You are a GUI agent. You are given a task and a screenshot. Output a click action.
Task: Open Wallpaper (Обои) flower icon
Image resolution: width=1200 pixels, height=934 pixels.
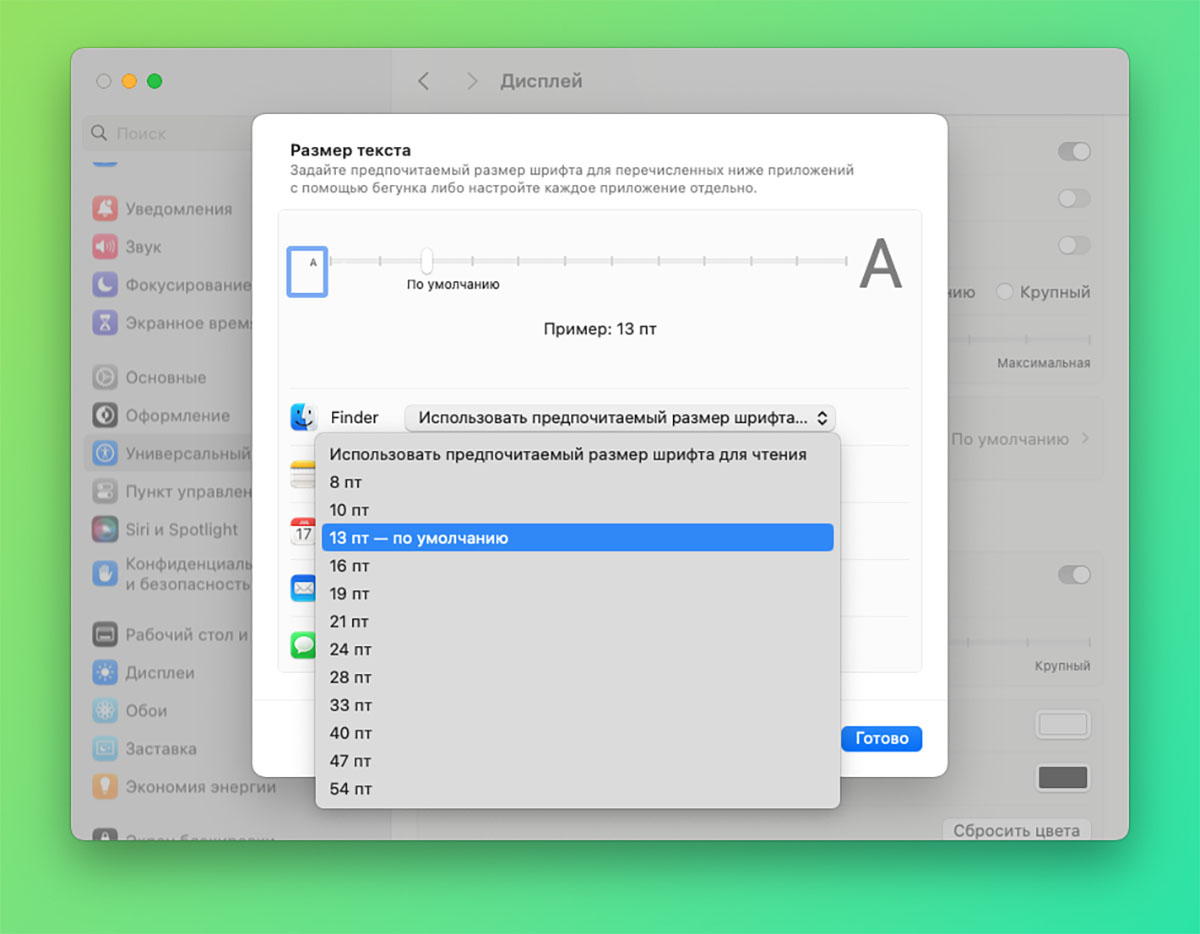click(105, 710)
